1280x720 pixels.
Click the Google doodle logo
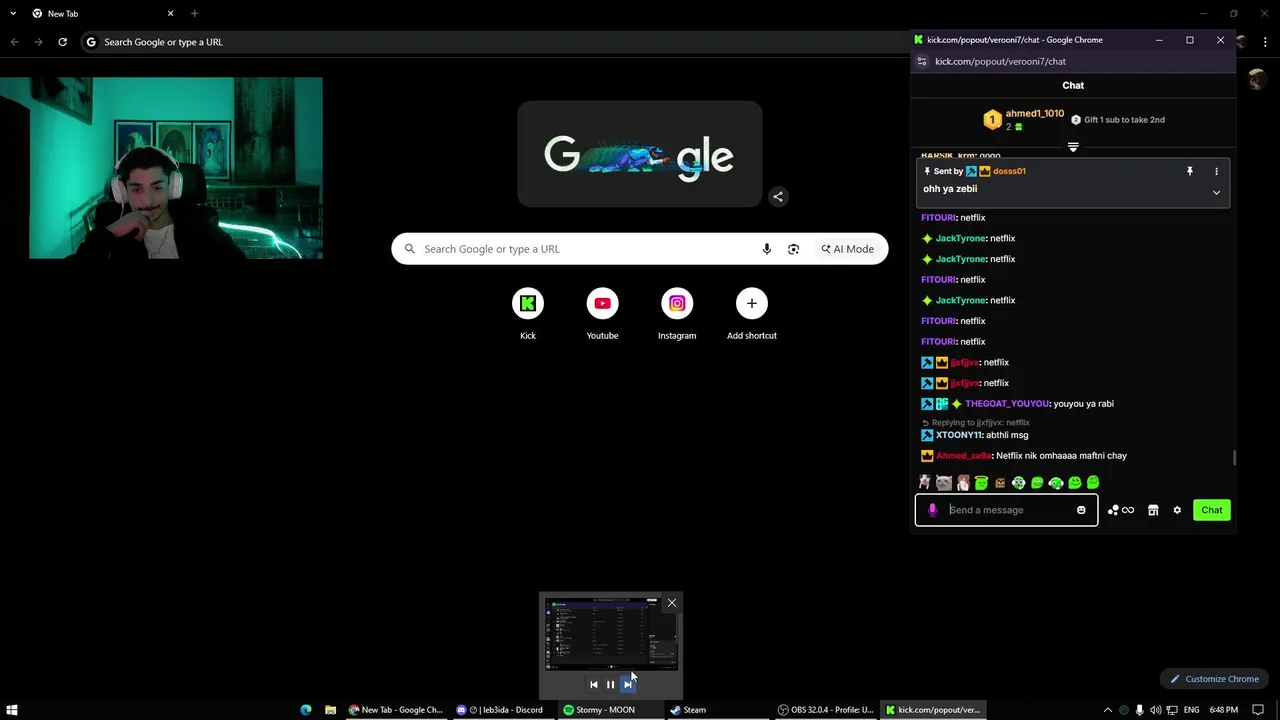(x=640, y=155)
